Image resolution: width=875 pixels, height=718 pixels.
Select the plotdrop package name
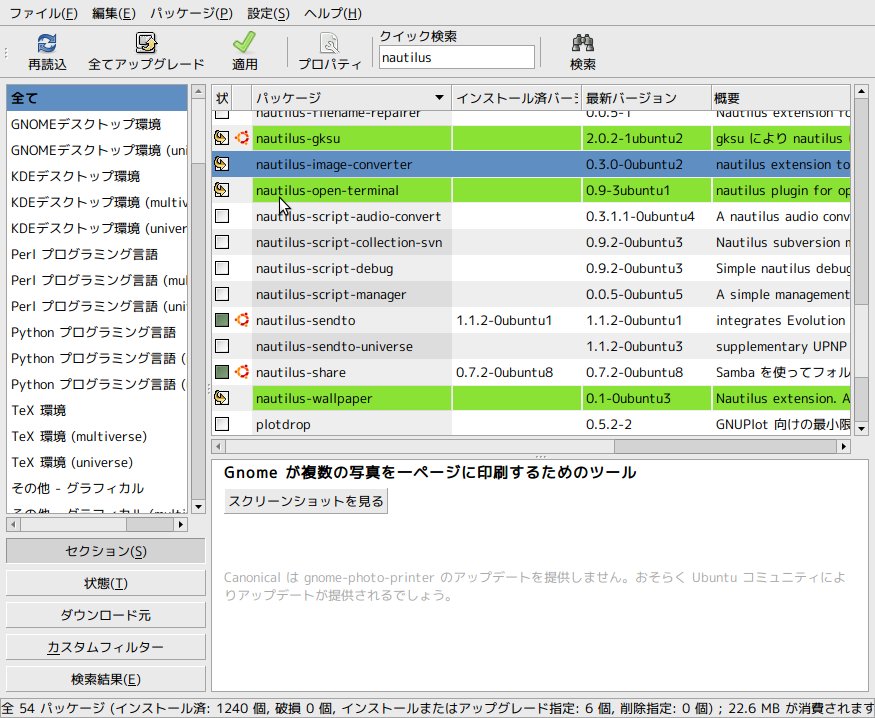(x=283, y=425)
